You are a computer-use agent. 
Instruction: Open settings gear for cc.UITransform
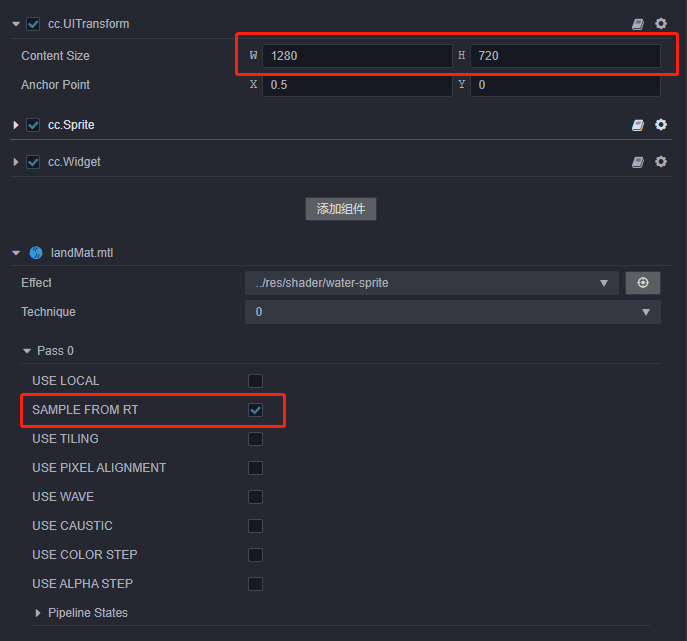[661, 23]
